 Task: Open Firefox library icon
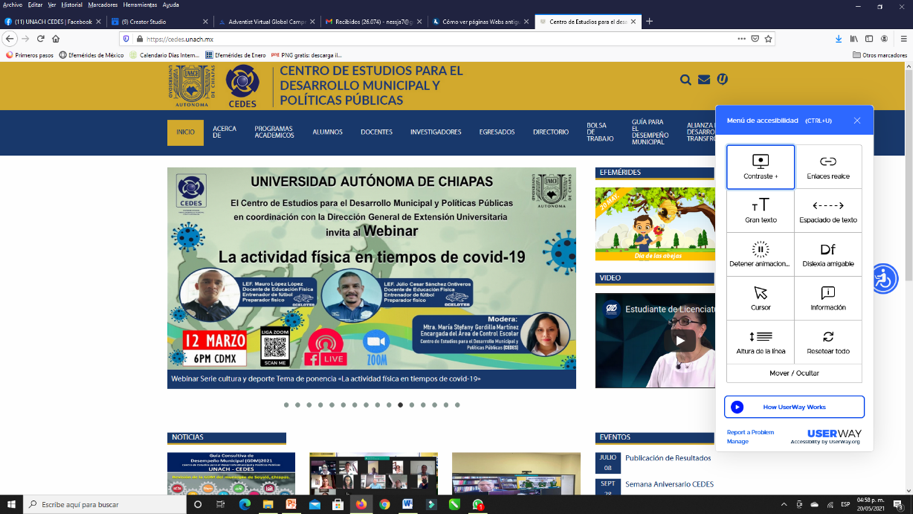854,39
